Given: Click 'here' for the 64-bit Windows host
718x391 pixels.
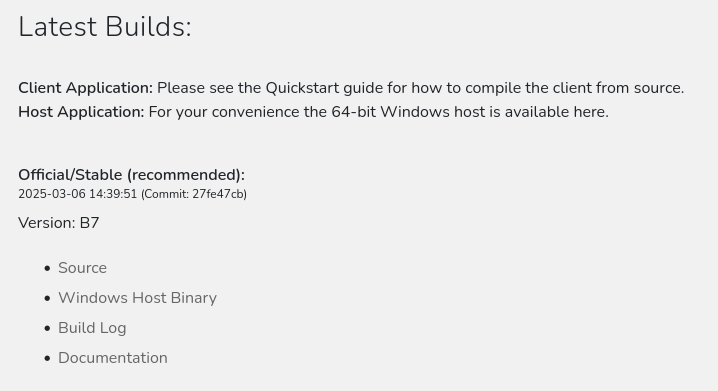Looking at the screenshot, I should (589, 112).
